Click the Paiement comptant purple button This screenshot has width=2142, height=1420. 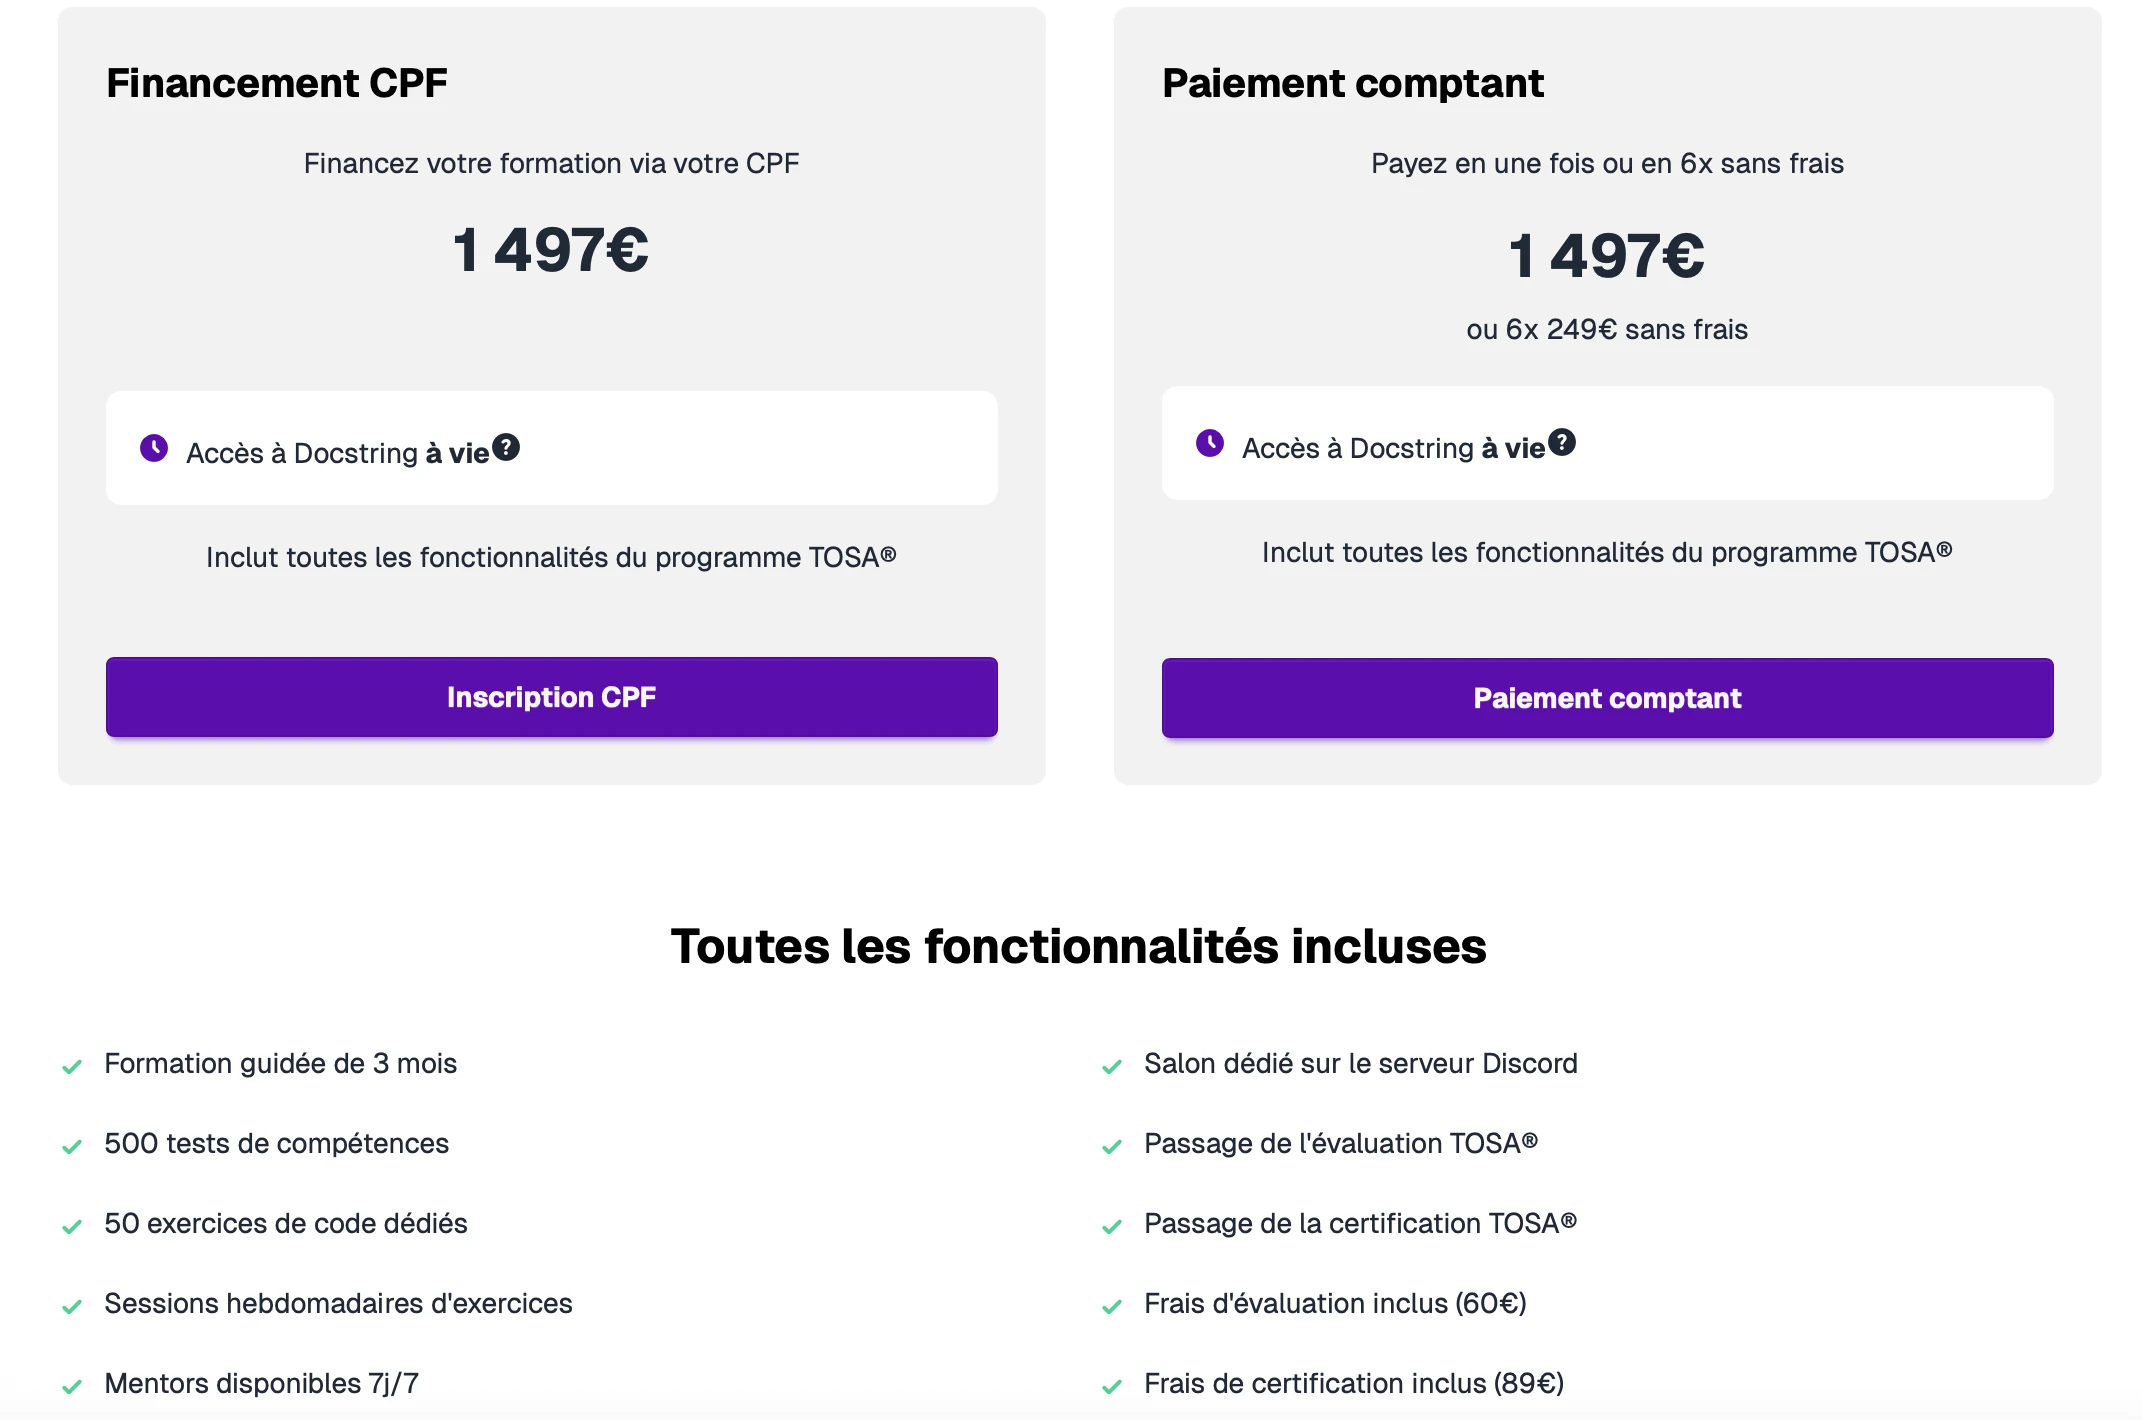coord(1607,698)
